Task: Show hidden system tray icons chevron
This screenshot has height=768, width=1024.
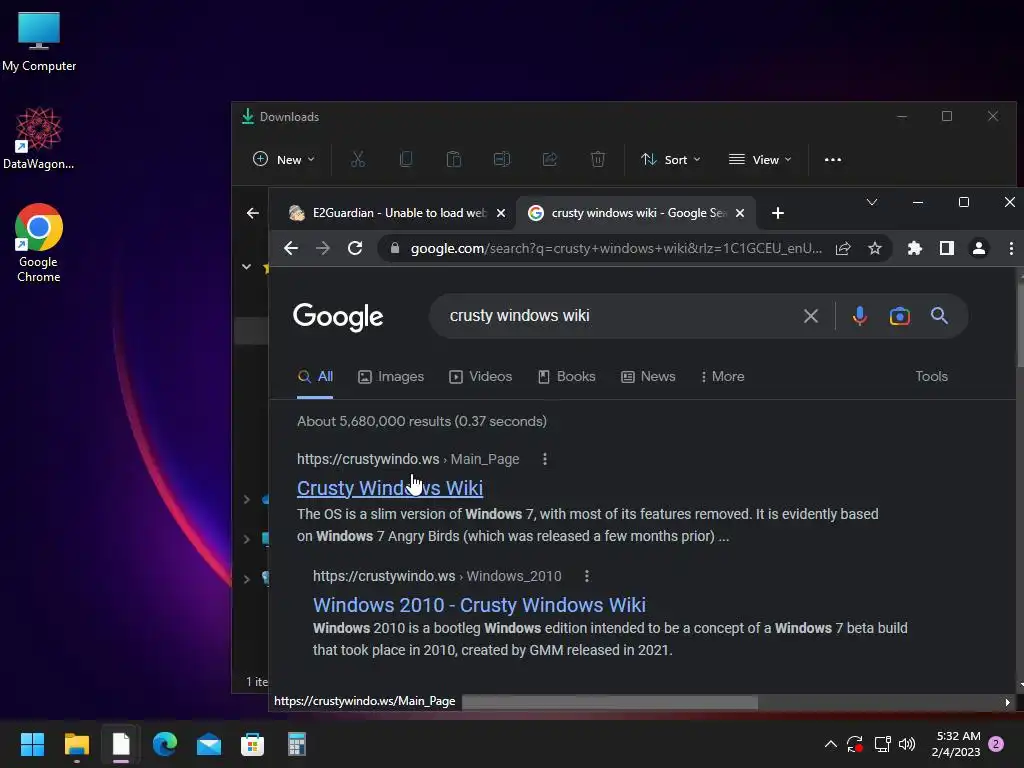Action: click(x=831, y=744)
